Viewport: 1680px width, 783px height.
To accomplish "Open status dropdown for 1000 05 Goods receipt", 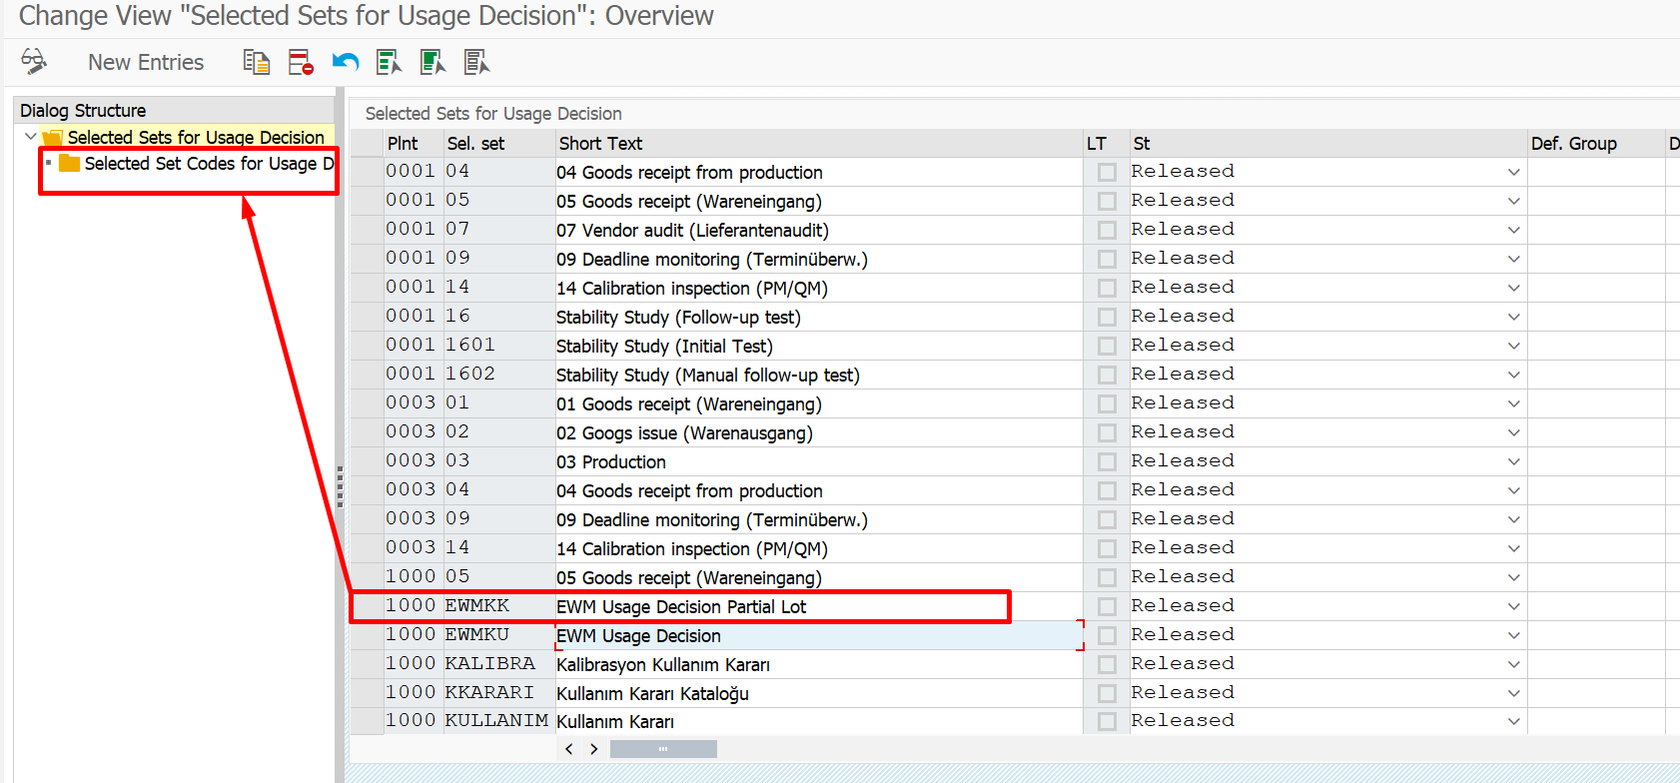I will coord(1514,578).
